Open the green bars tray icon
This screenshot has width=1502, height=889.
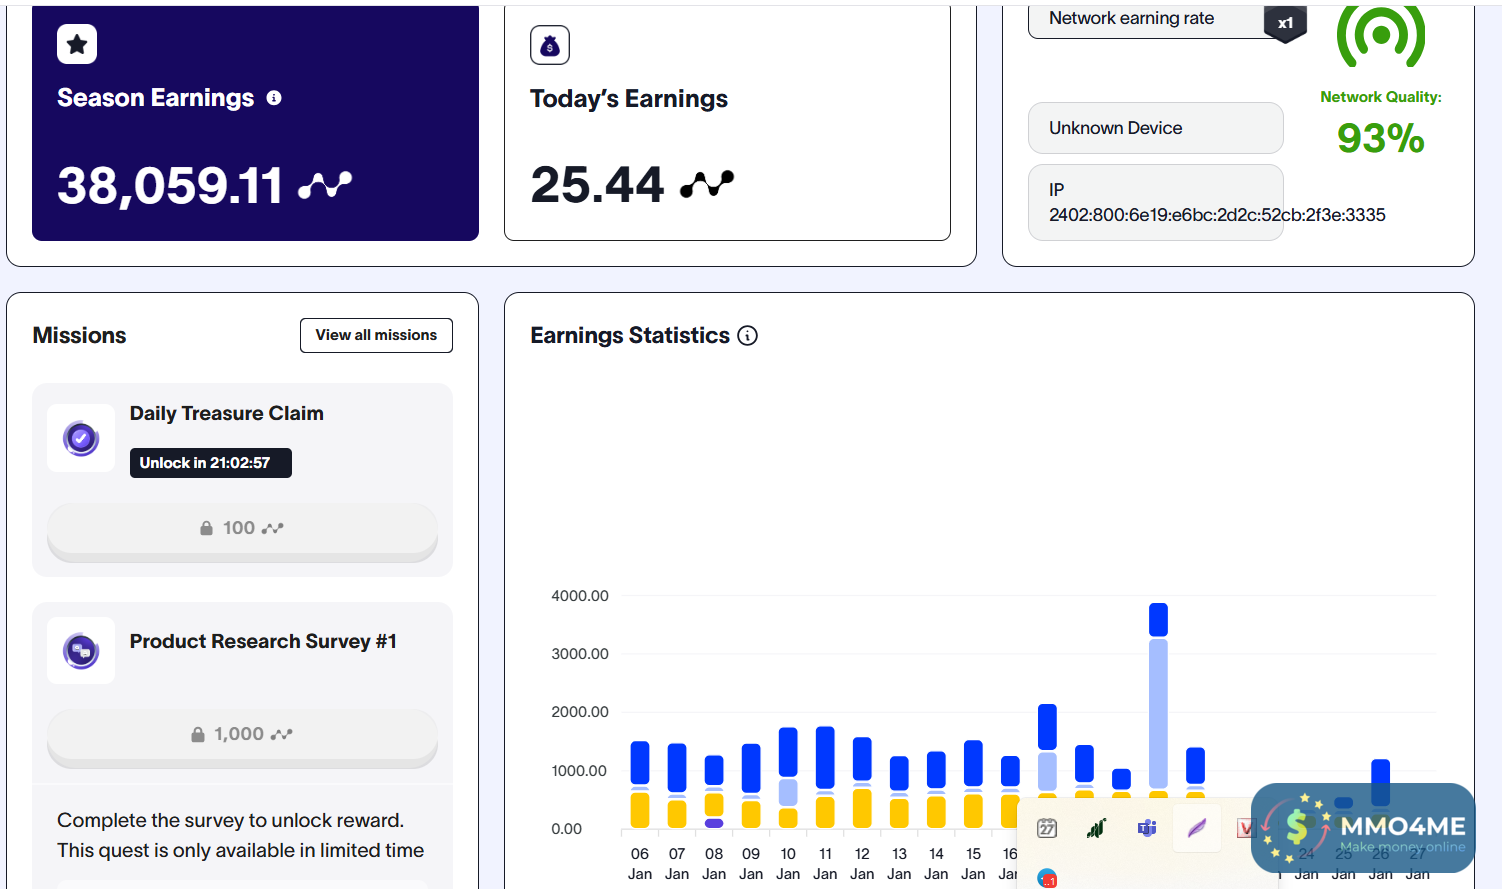pyautogui.click(x=1097, y=828)
